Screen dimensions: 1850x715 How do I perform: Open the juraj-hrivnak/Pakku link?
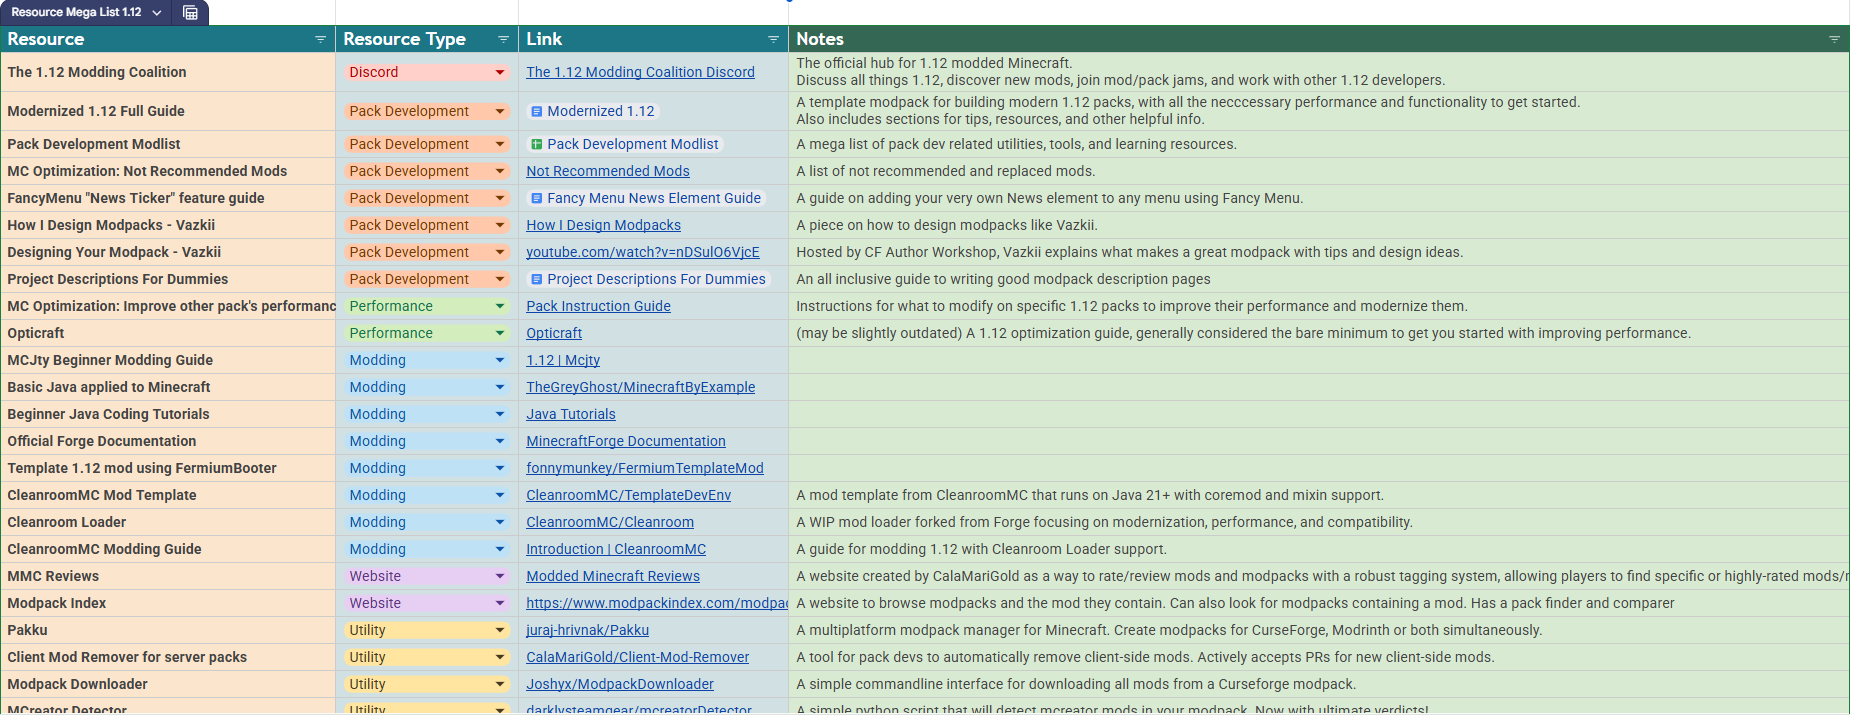(588, 630)
